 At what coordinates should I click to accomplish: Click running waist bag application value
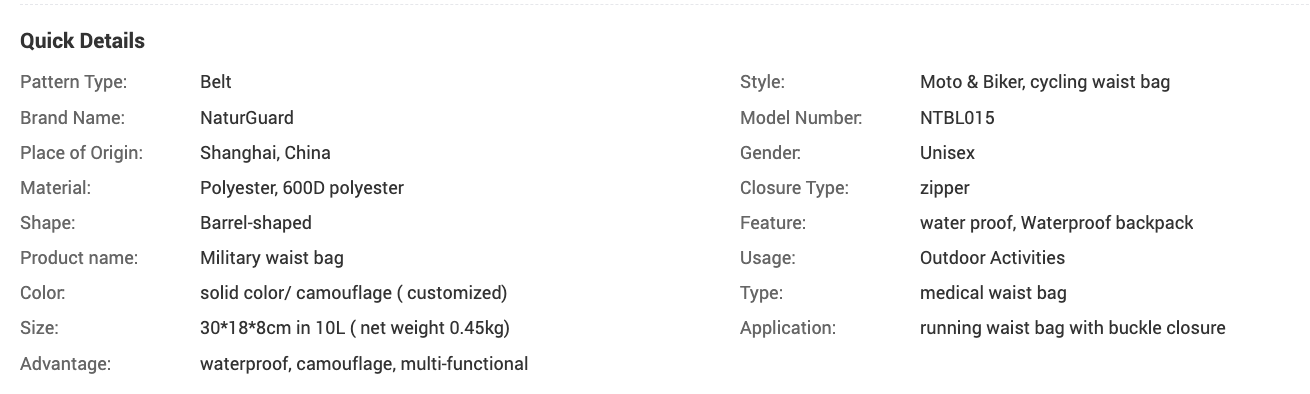(1073, 328)
